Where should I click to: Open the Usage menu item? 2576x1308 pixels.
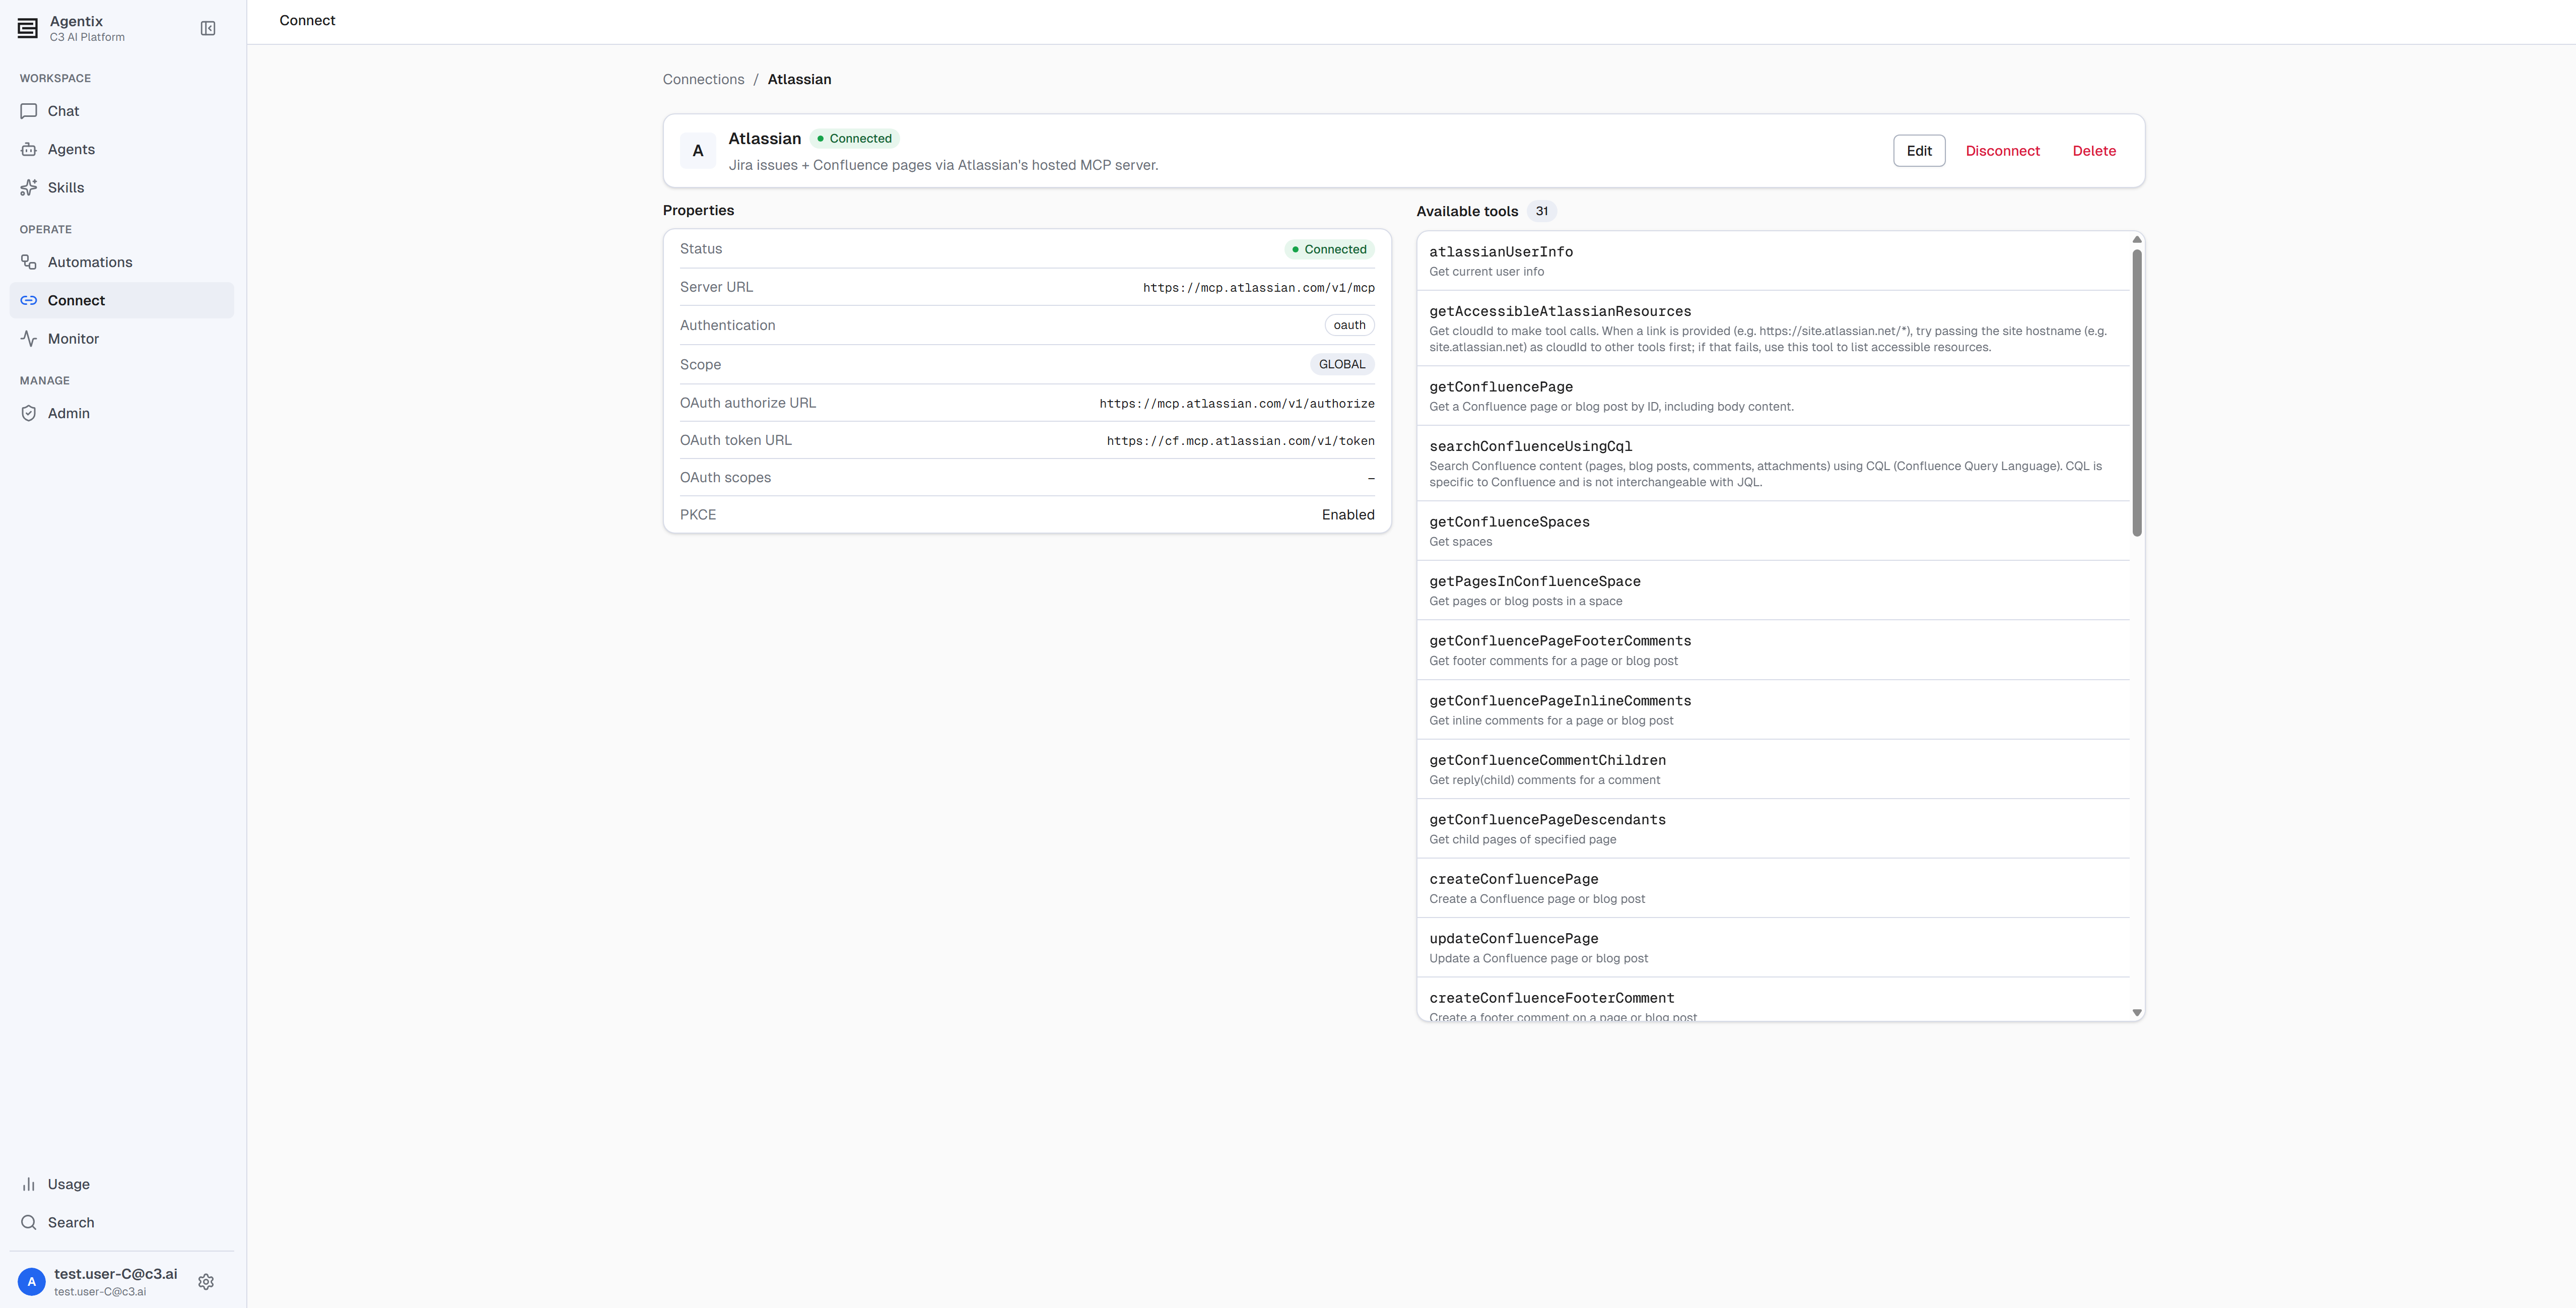pos(122,1184)
